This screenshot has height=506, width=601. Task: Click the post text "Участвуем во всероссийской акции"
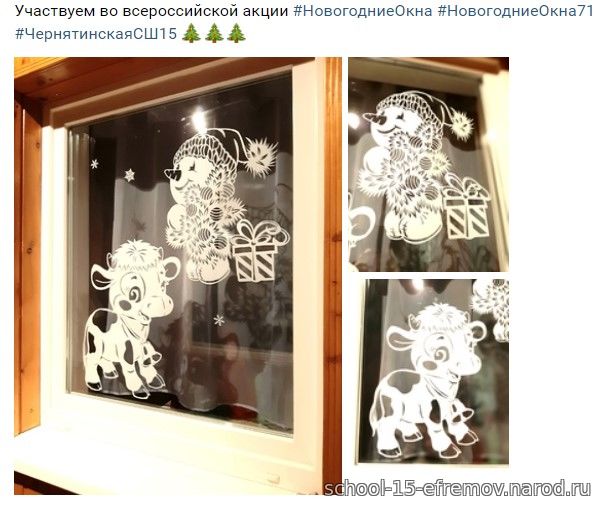coord(151,12)
